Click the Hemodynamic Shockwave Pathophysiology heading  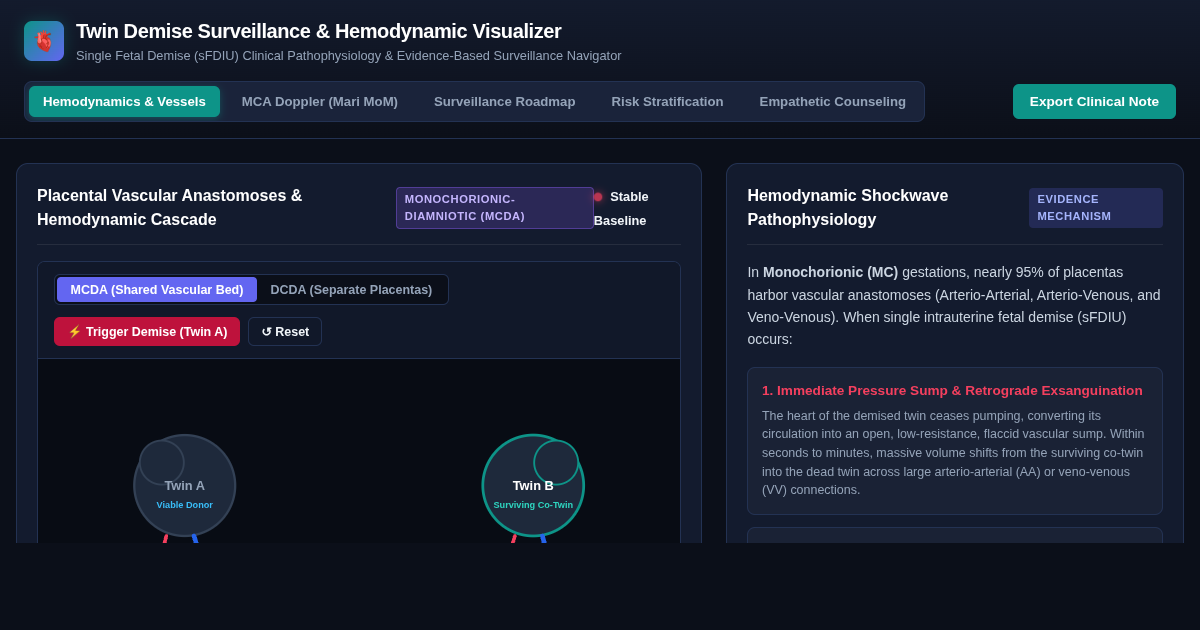click(x=848, y=208)
